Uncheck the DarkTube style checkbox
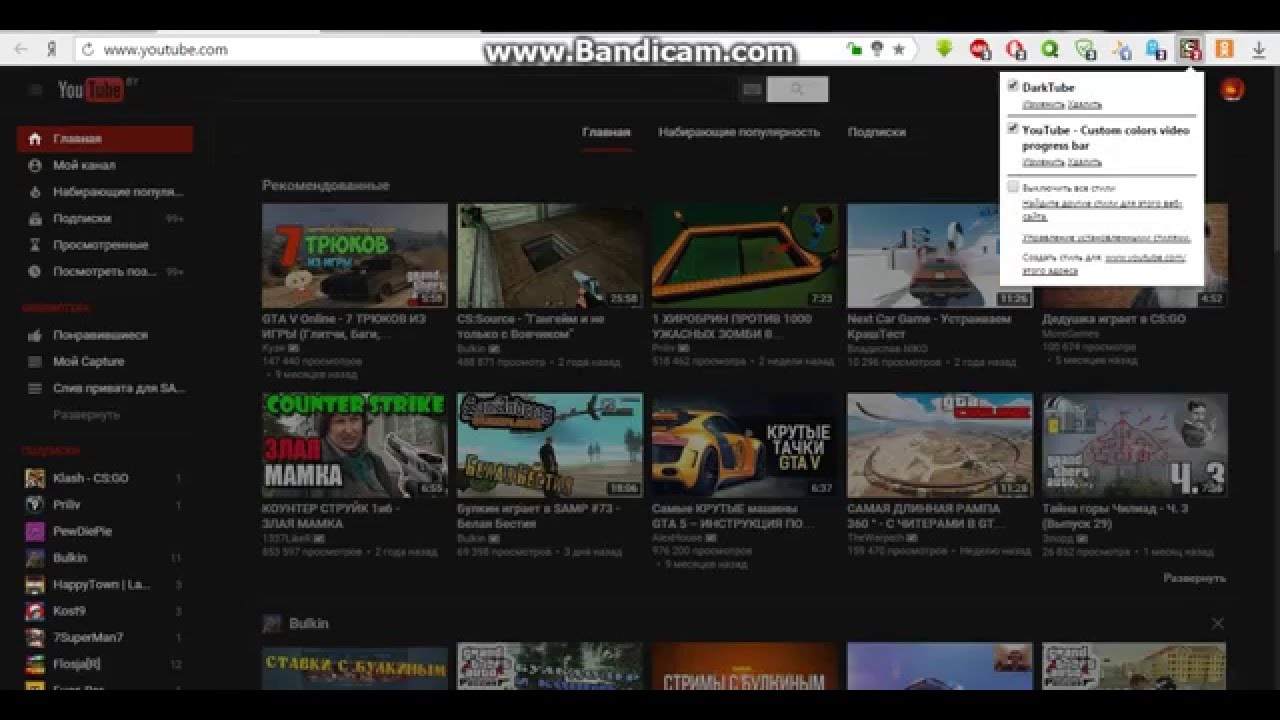 (x=1013, y=86)
